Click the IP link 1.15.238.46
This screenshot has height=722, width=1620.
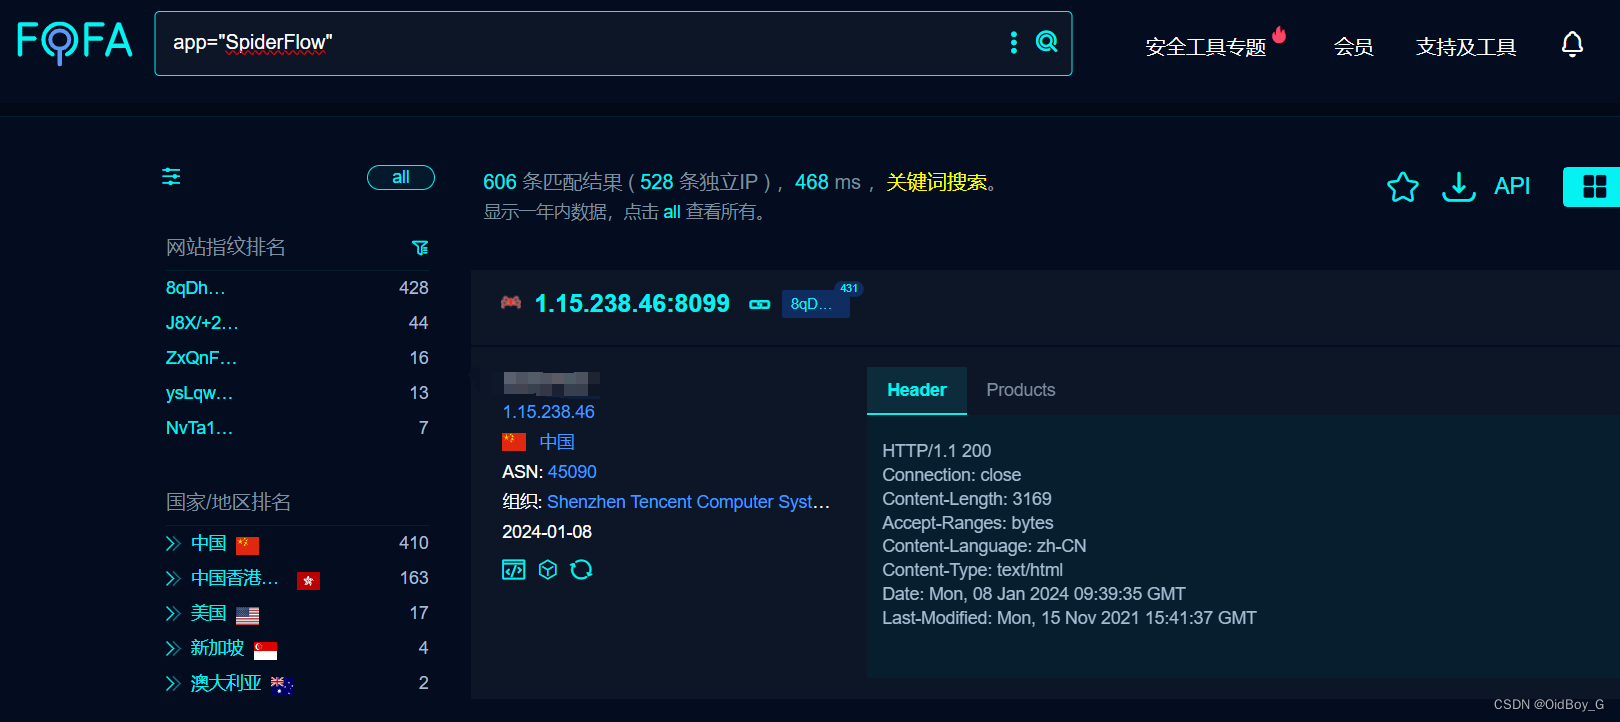(548, 412)
